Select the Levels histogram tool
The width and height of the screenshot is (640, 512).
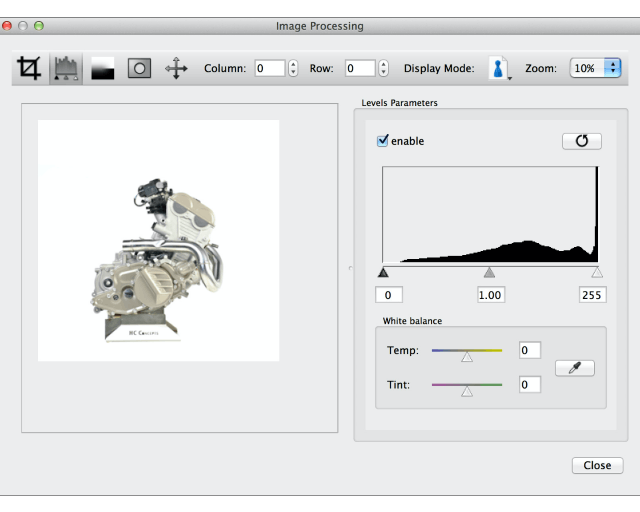(x=66, y=68)
